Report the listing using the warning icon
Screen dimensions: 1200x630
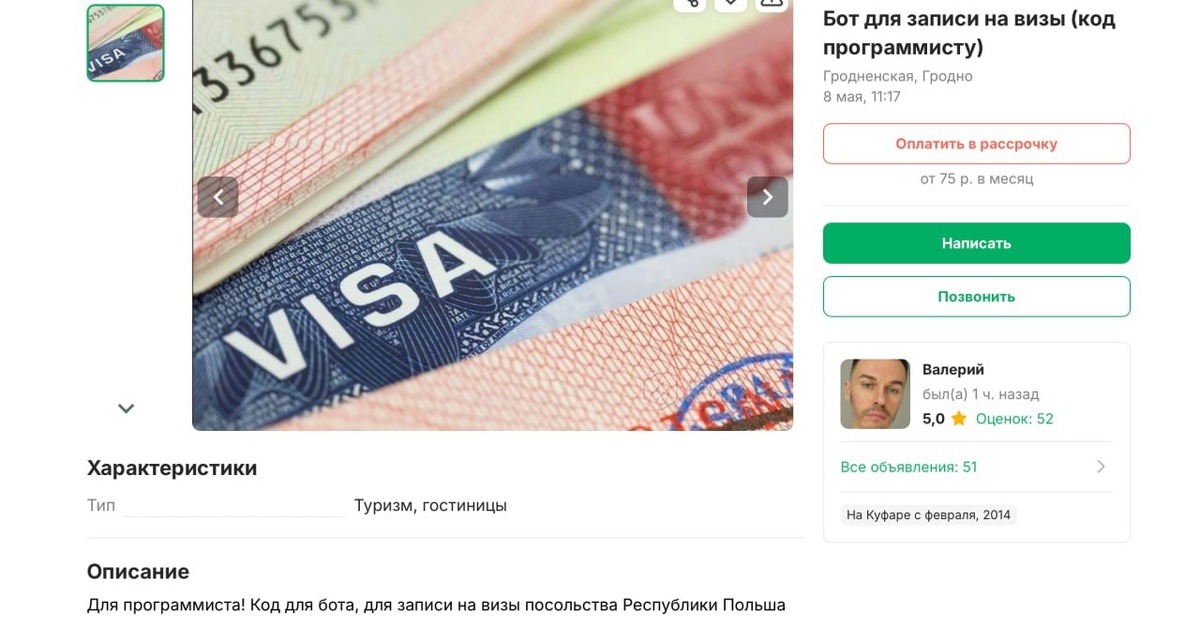[772, 3]
